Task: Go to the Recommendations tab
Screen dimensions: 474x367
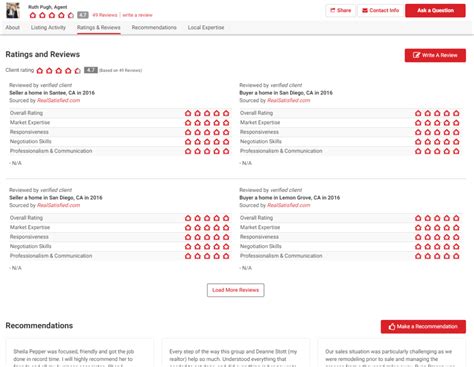Action: coord(154,27)
